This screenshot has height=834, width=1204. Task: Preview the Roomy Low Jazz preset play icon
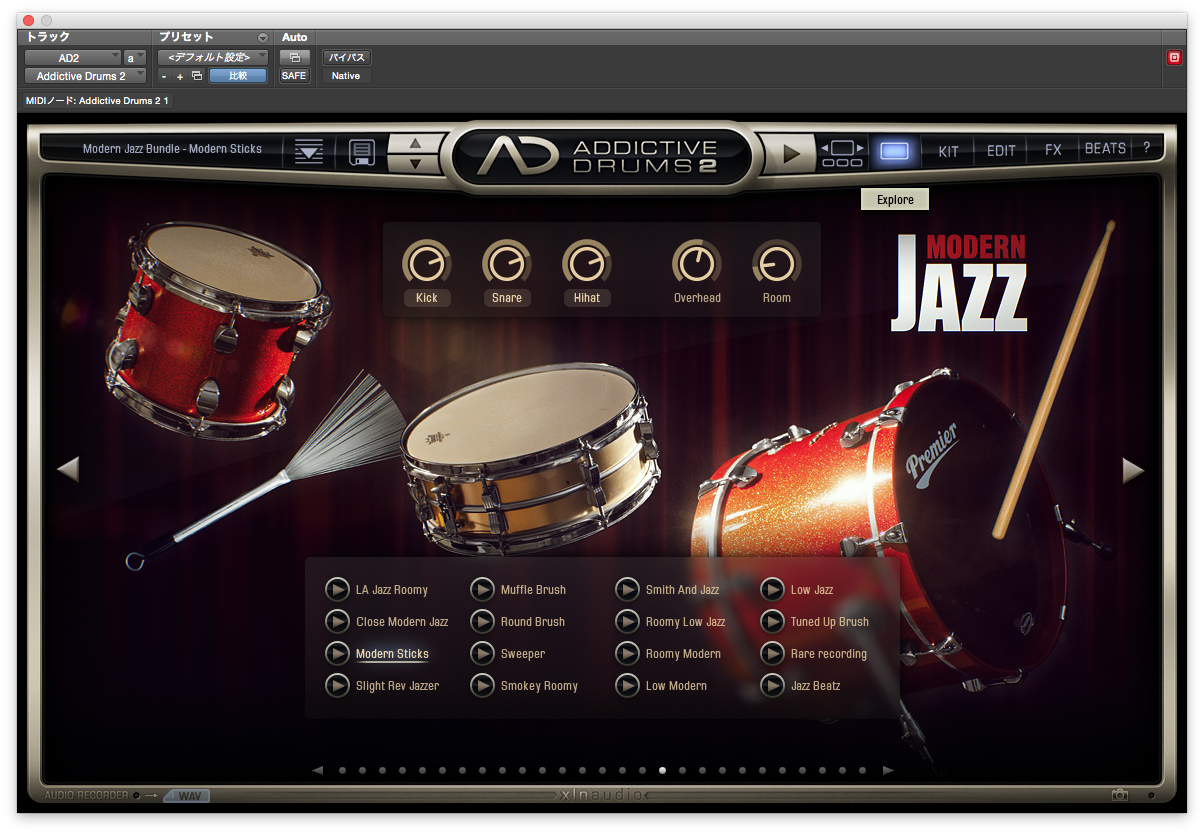click(x=627, y=622)
